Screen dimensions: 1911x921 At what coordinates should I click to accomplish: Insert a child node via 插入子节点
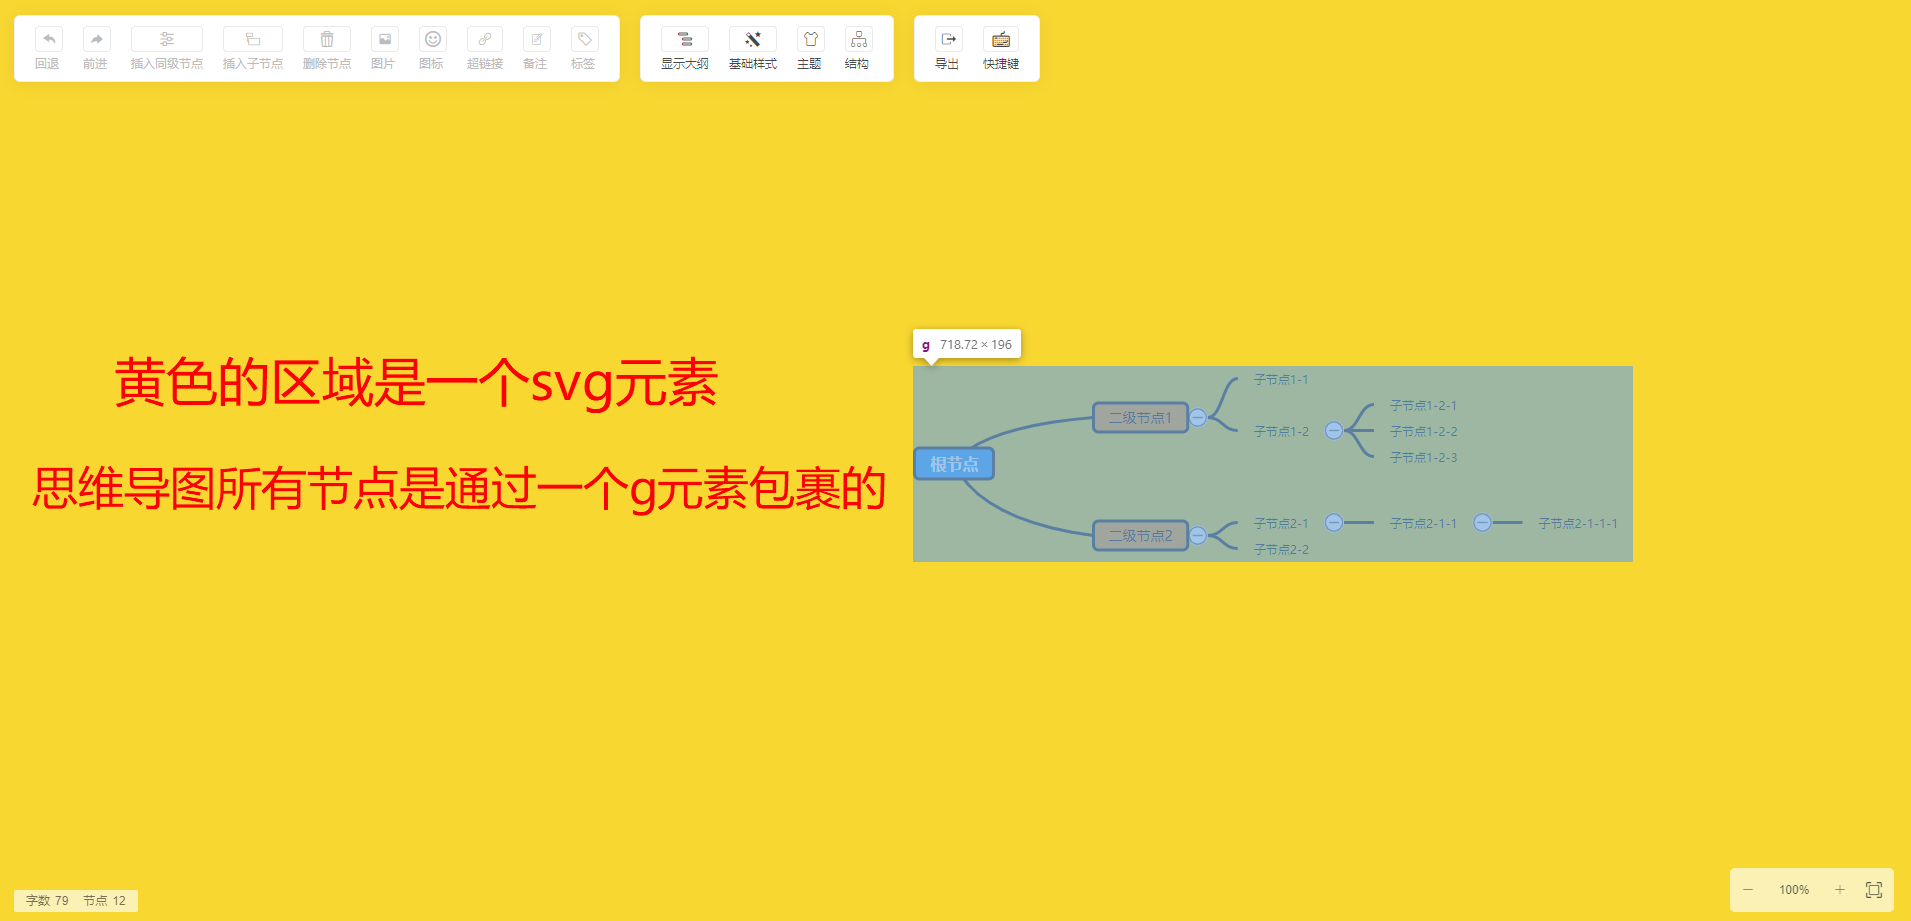(253, 39)
